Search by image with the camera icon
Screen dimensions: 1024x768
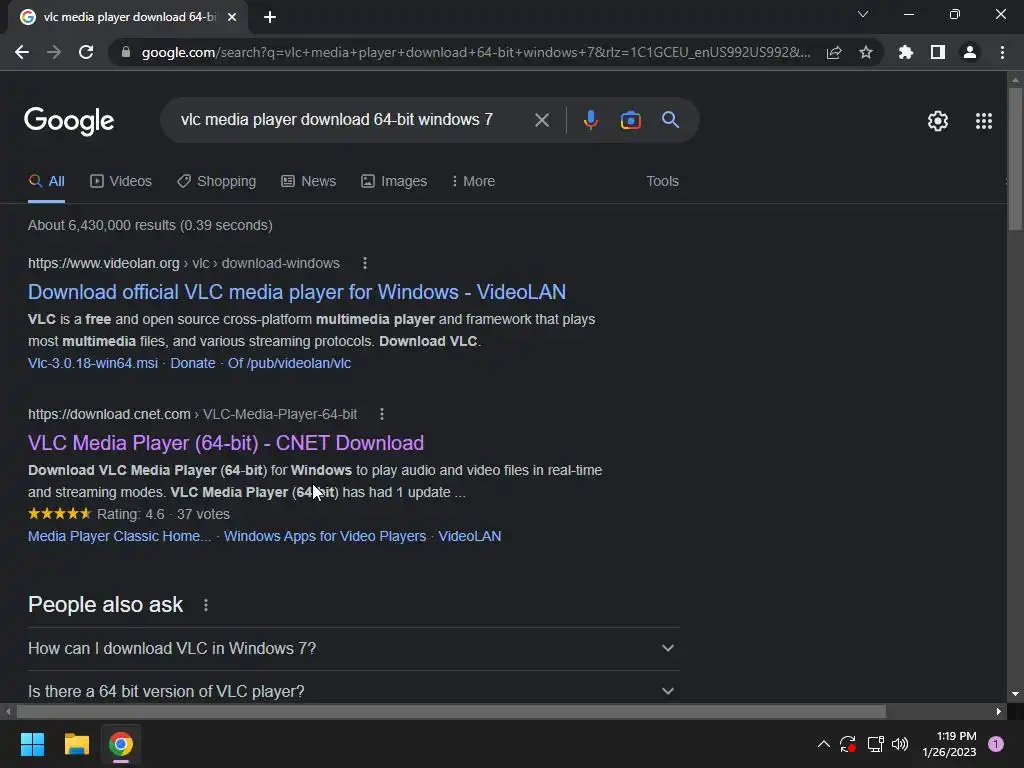point(630,120)
